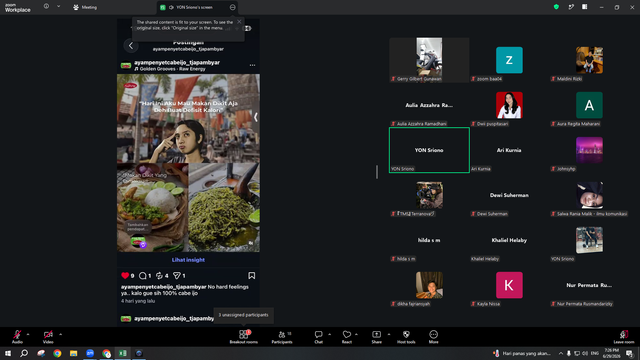Screen dimensions: 640x360
Task: Open view options on YON Sriono's screen tab
Action: click(x=232, y=7)
